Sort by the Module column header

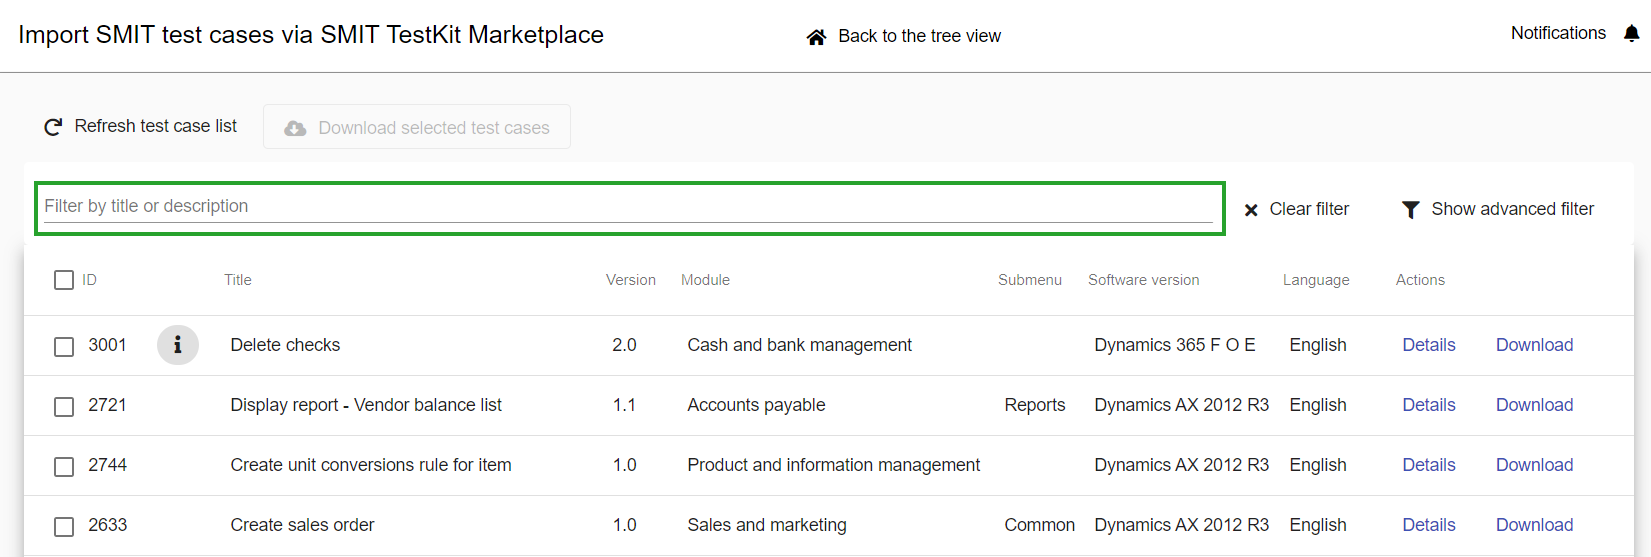click(705, 280)
